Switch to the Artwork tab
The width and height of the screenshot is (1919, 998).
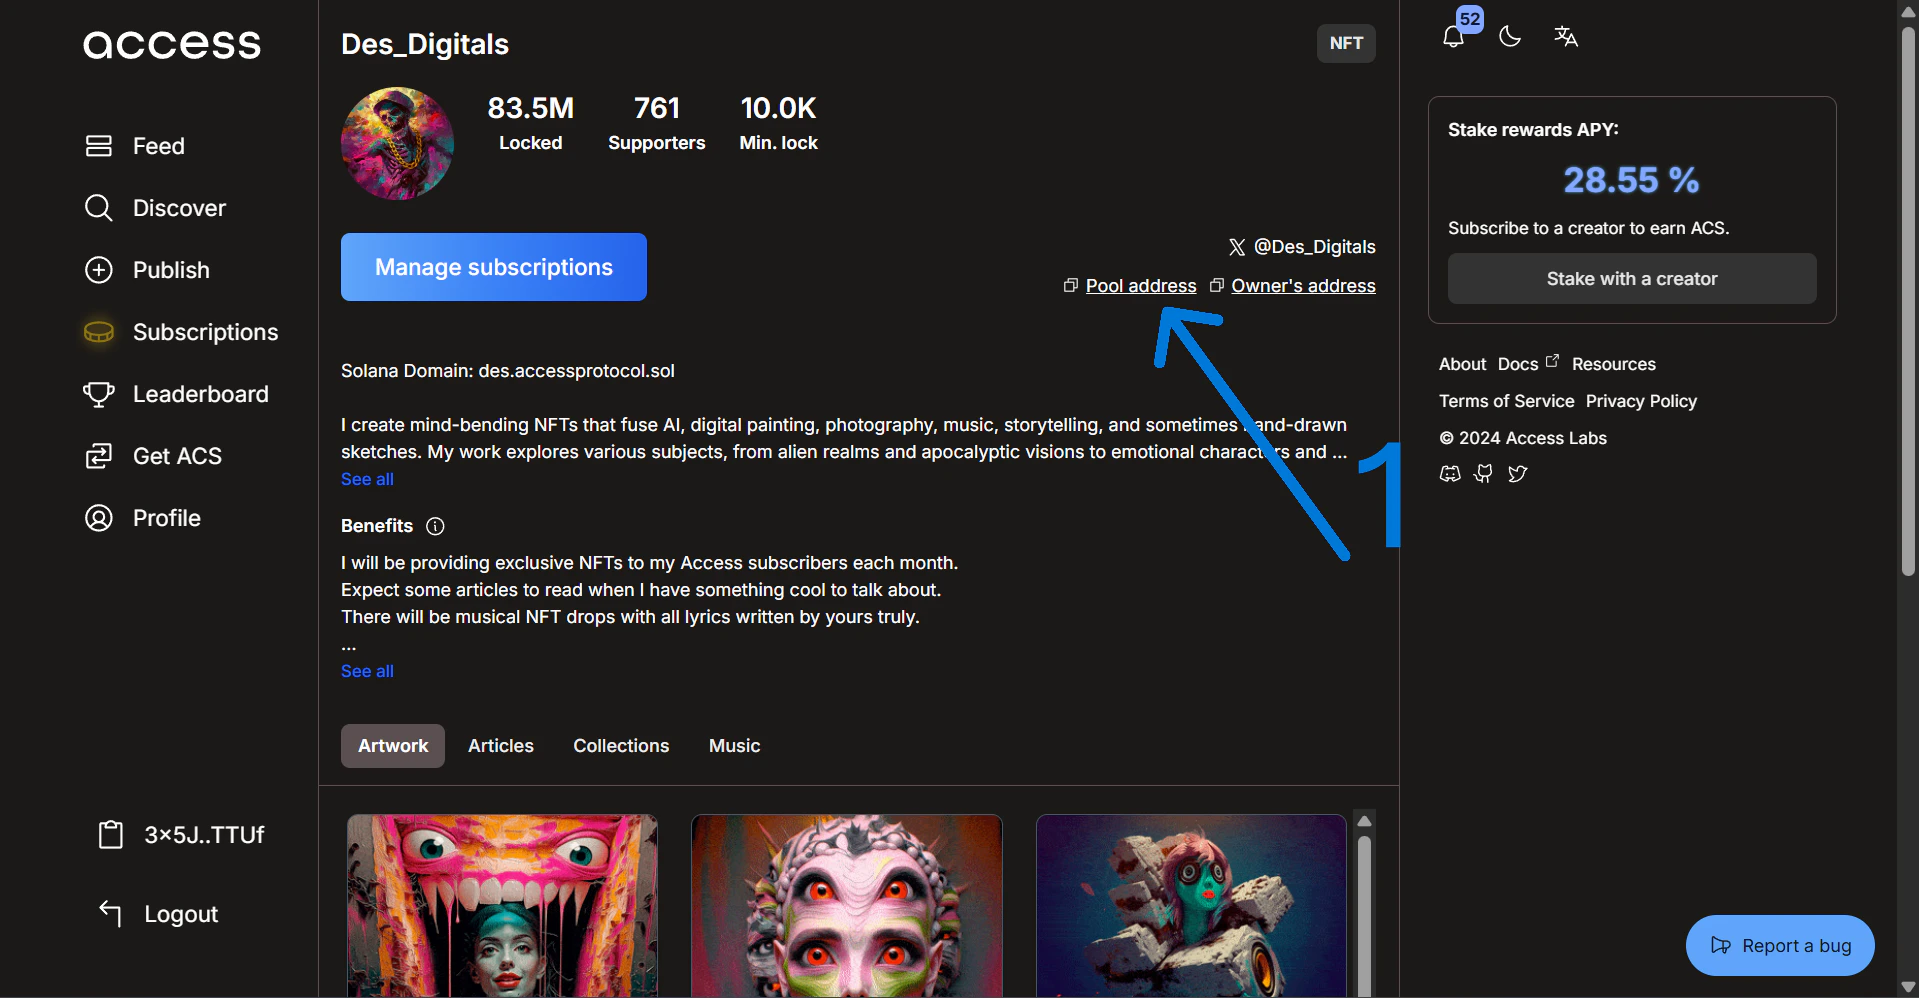(393, 746)
